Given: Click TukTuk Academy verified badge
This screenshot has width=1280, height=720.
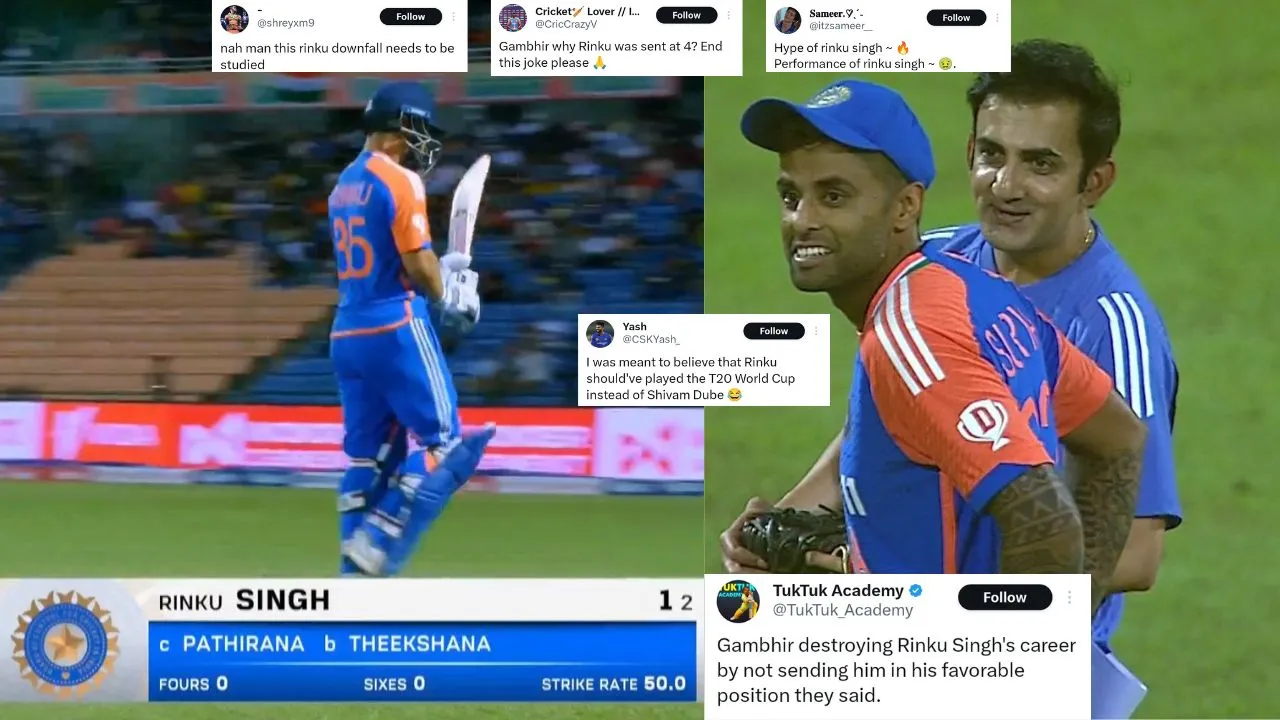Looking at the screenshot, I should [x=916, y=591].
